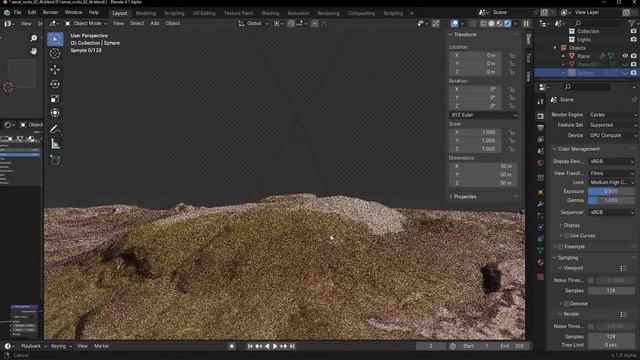Open the Window menu

73,13
